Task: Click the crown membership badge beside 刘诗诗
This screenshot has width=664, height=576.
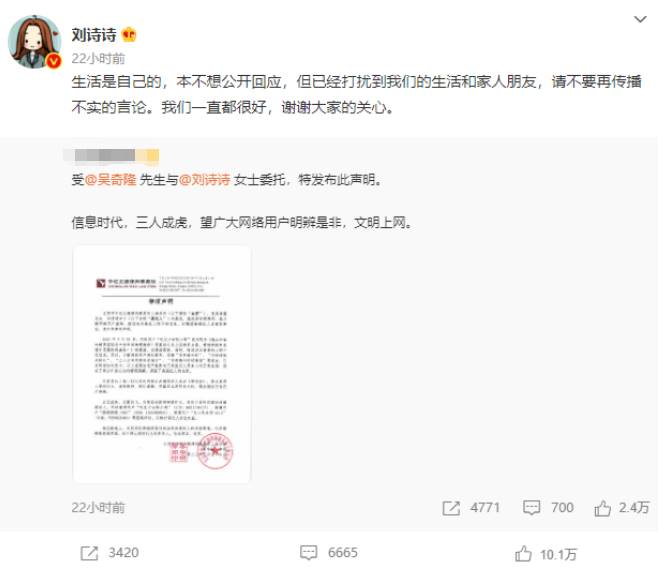Action: click(129, 34)
